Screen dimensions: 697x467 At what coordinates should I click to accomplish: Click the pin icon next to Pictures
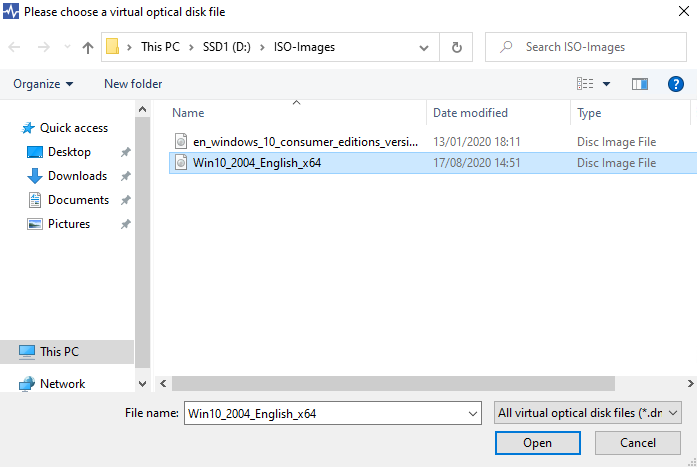(x=125, y=224)
